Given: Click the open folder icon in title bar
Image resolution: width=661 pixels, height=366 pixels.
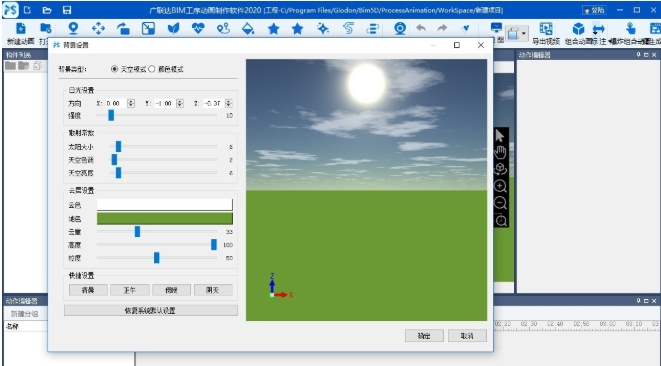Looking at the screenshot, I should tap(47, 10).
